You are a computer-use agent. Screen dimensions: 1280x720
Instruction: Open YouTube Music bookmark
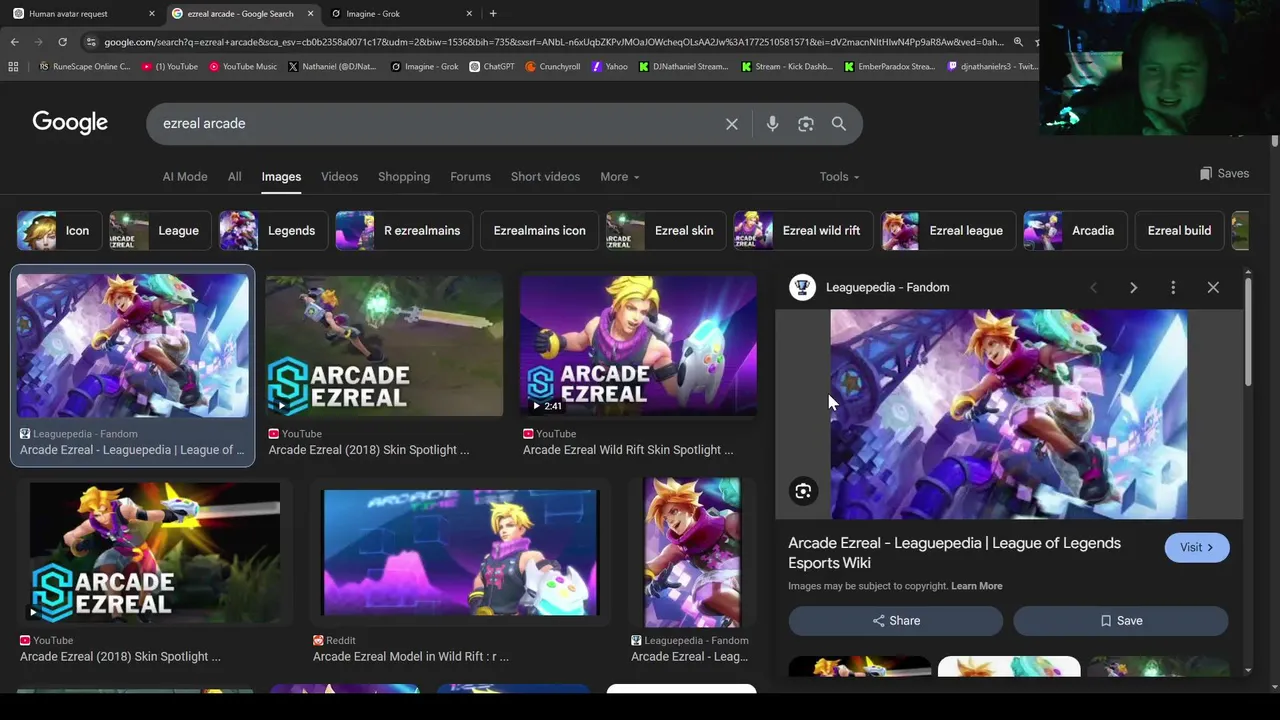[243, 67]
